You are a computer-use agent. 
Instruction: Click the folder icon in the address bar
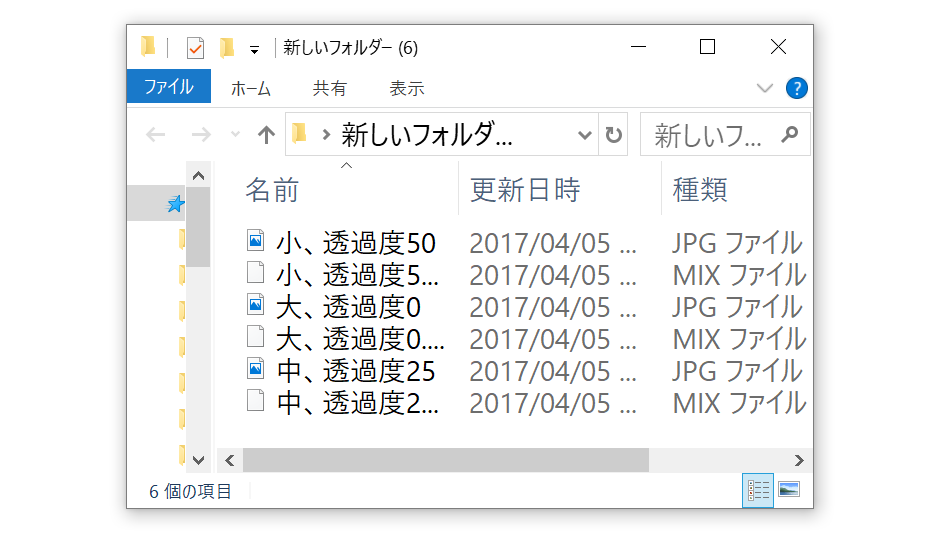pyautogui.click(x=299, y=133)
